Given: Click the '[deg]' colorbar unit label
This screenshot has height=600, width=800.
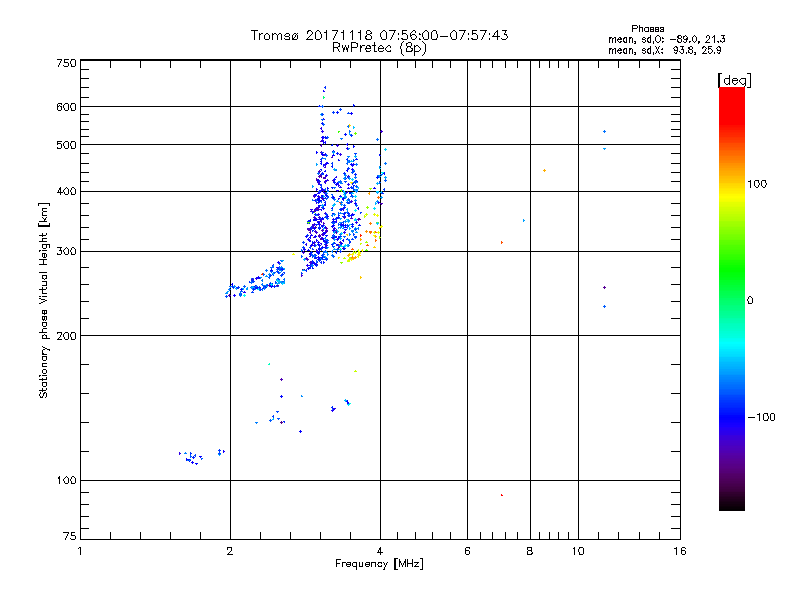Looking at the screenshot, I should point(734,80).
